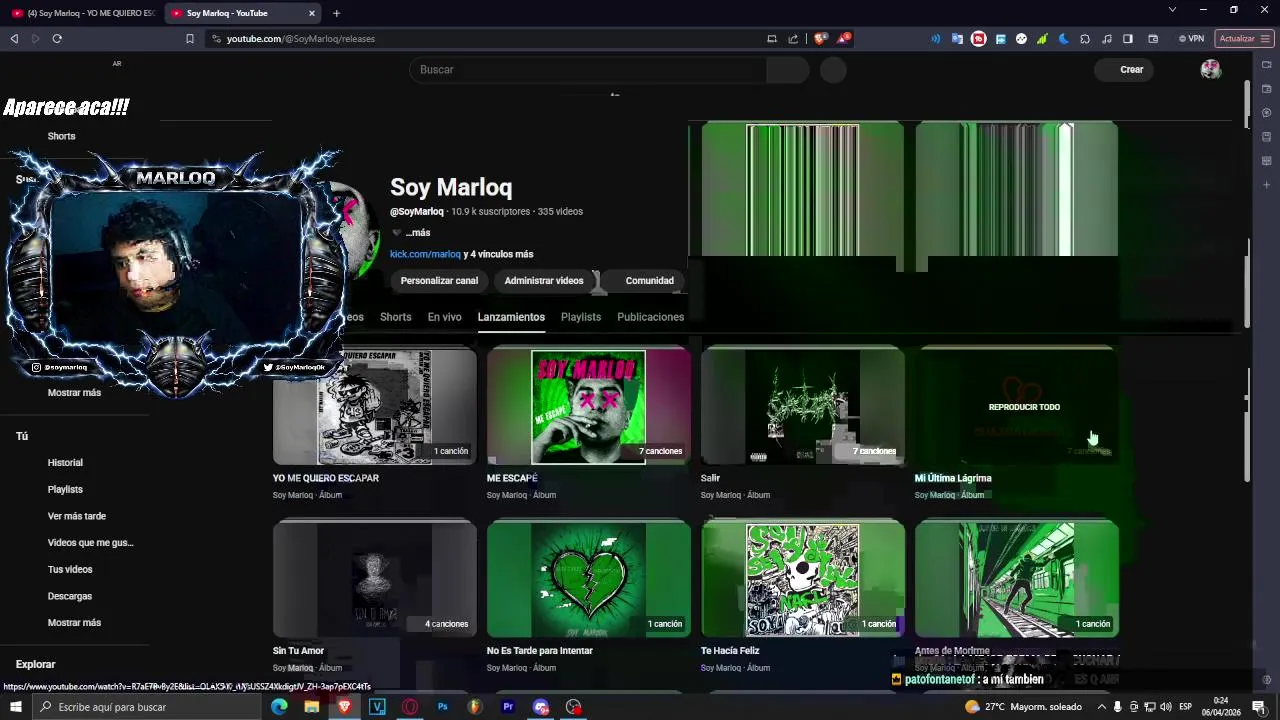Viewport: 1280px width, 720px height.
Task: Click the 'Mi Última Lágrima' title link
Action: [953, 479]
